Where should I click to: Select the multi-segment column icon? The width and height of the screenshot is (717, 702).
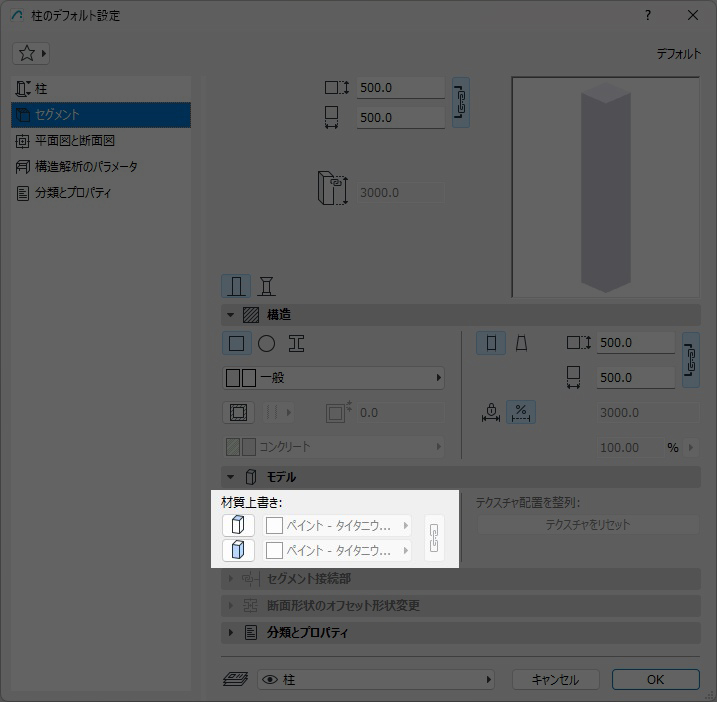(x=267, y=287)
